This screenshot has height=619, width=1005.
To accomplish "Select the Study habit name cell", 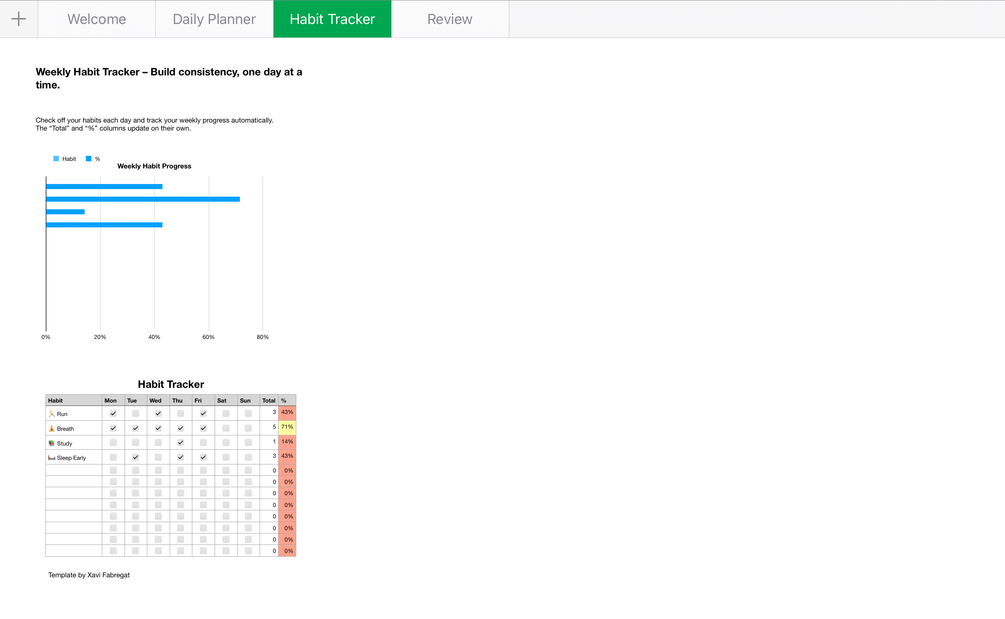I will [x=74, y=443].
